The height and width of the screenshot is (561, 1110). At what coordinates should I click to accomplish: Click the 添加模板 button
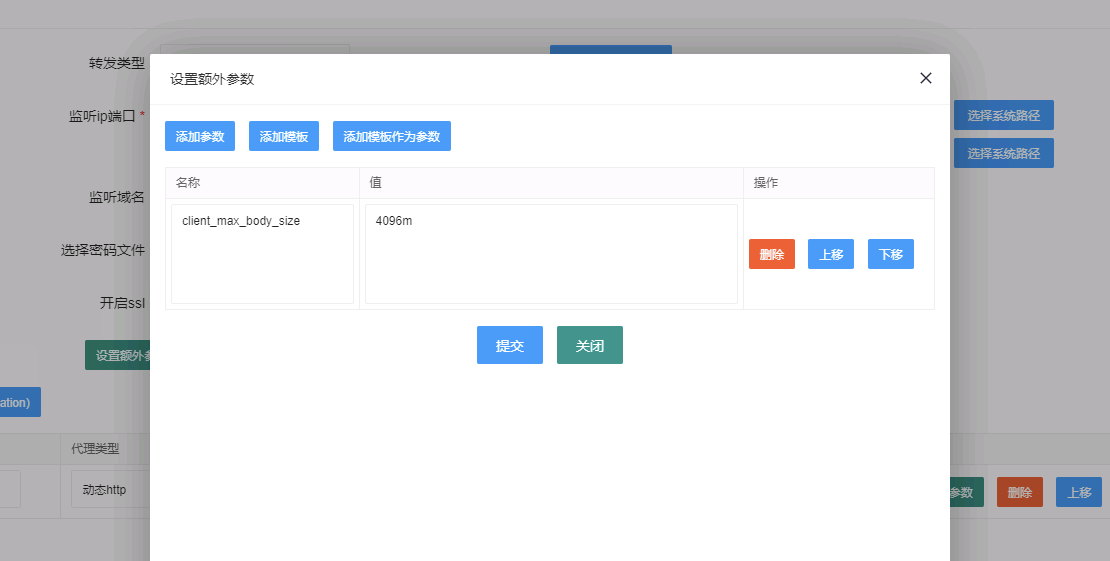pos(283,136)
